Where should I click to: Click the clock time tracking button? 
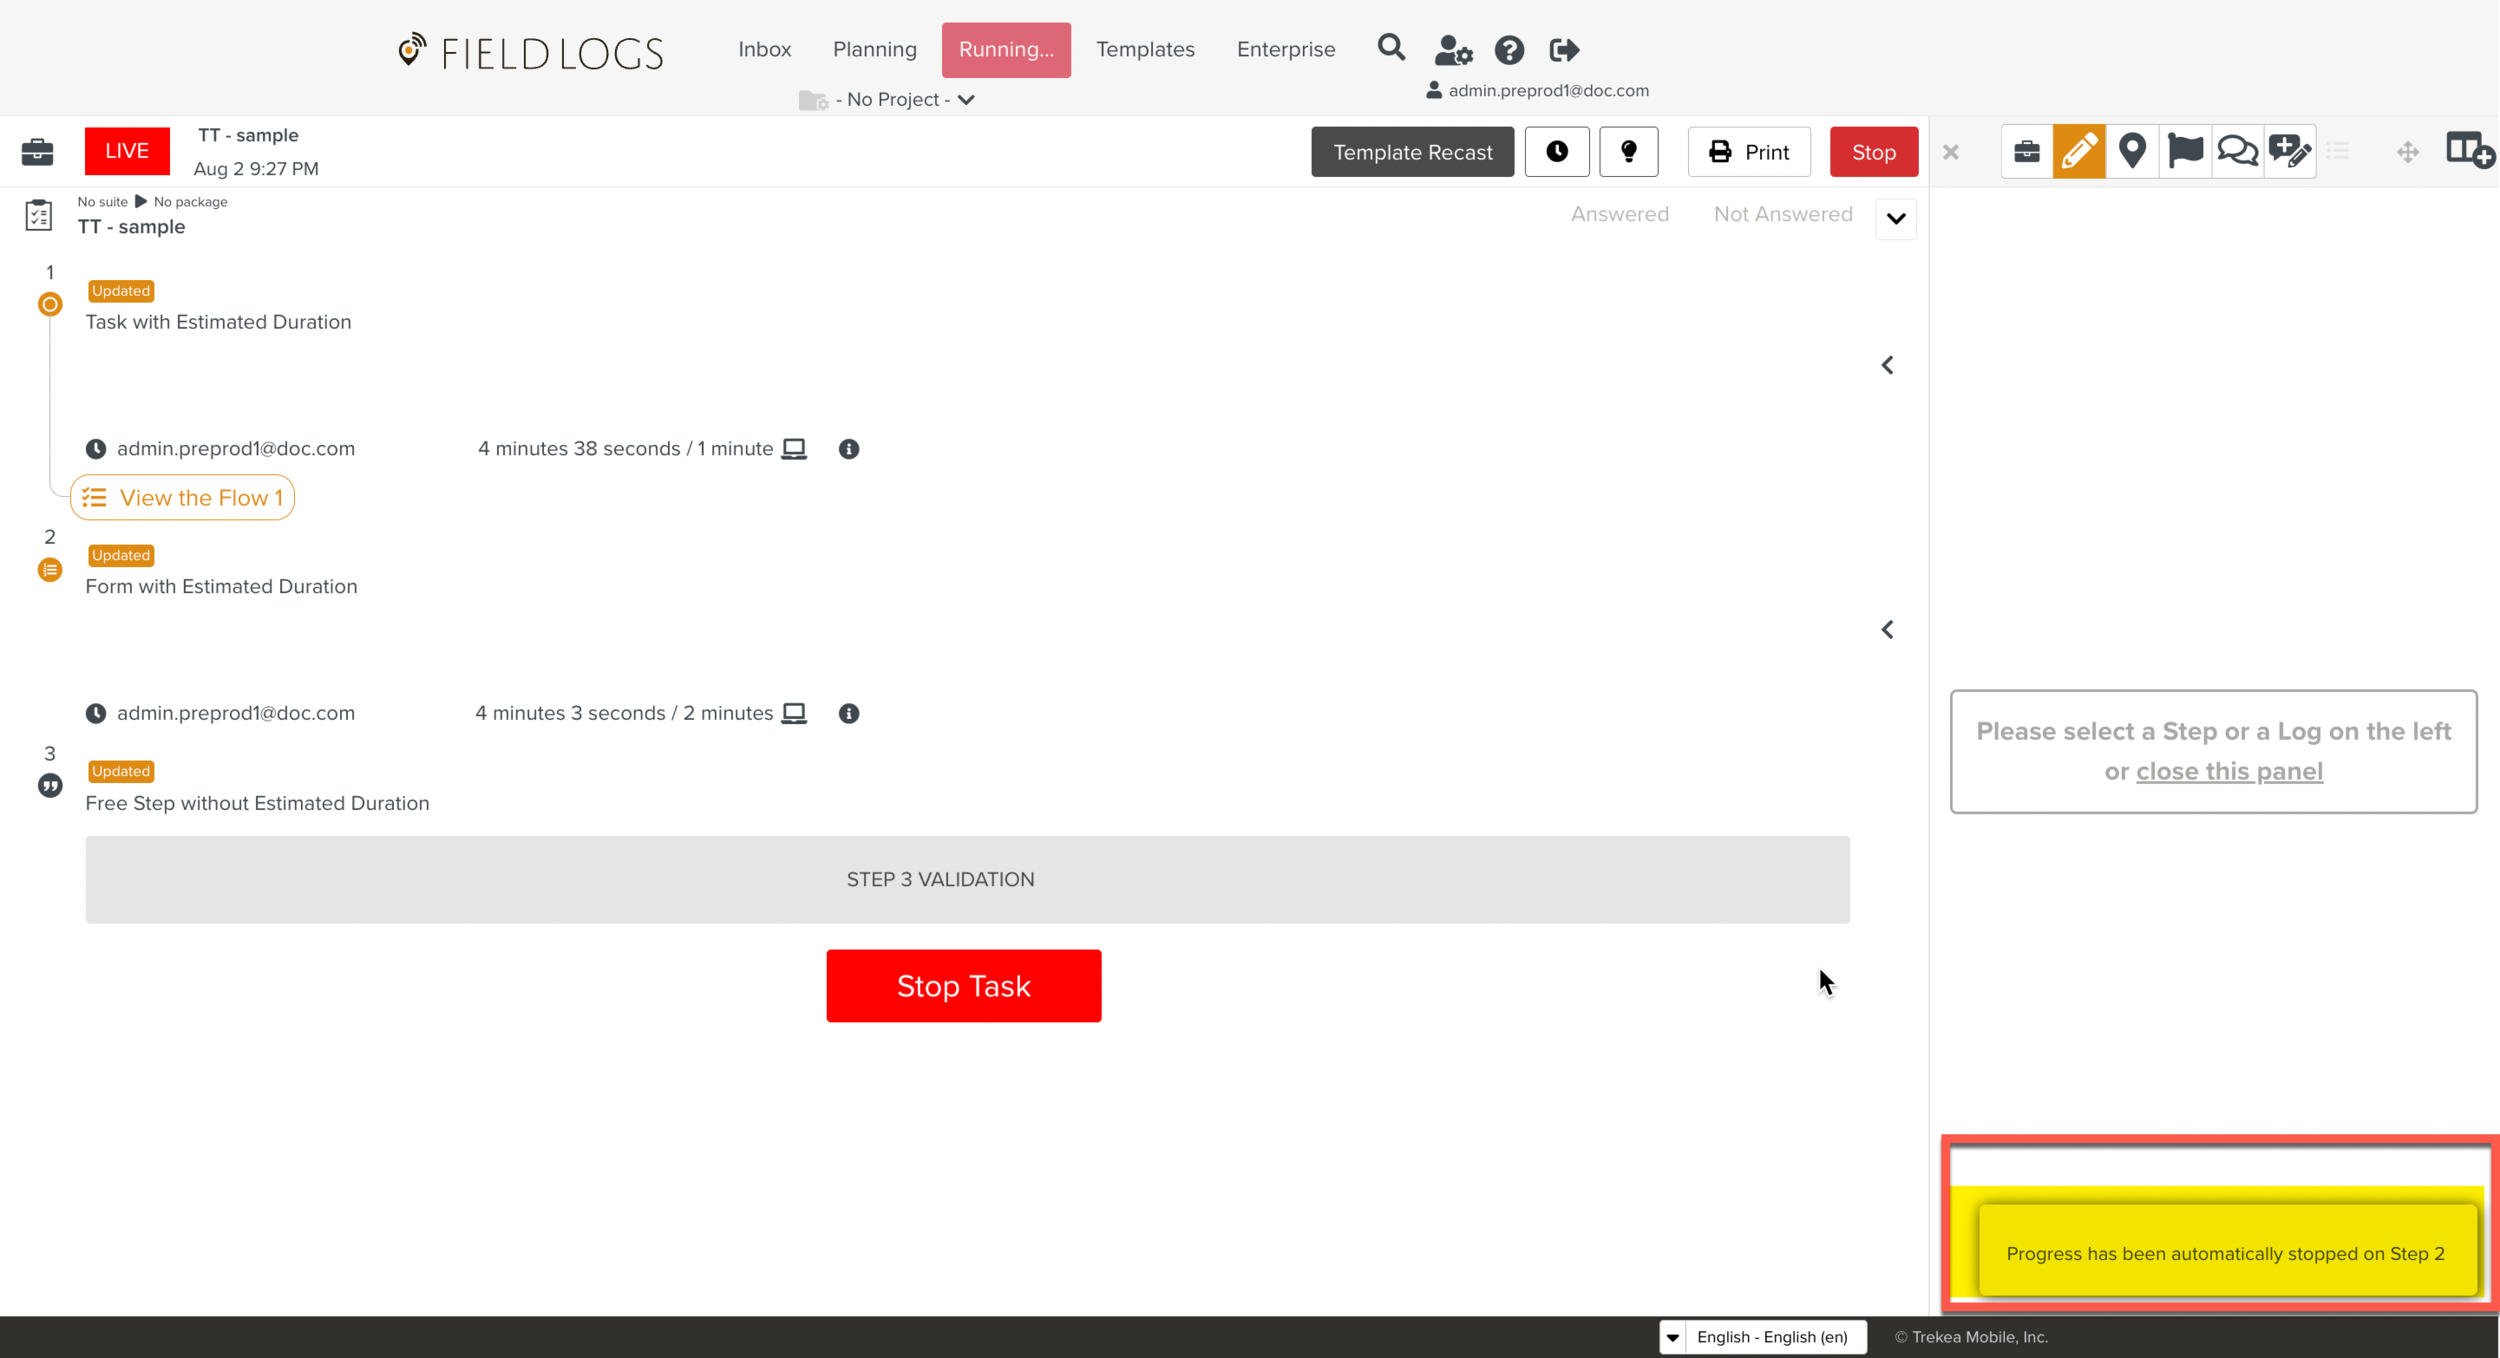(1557, 151)
